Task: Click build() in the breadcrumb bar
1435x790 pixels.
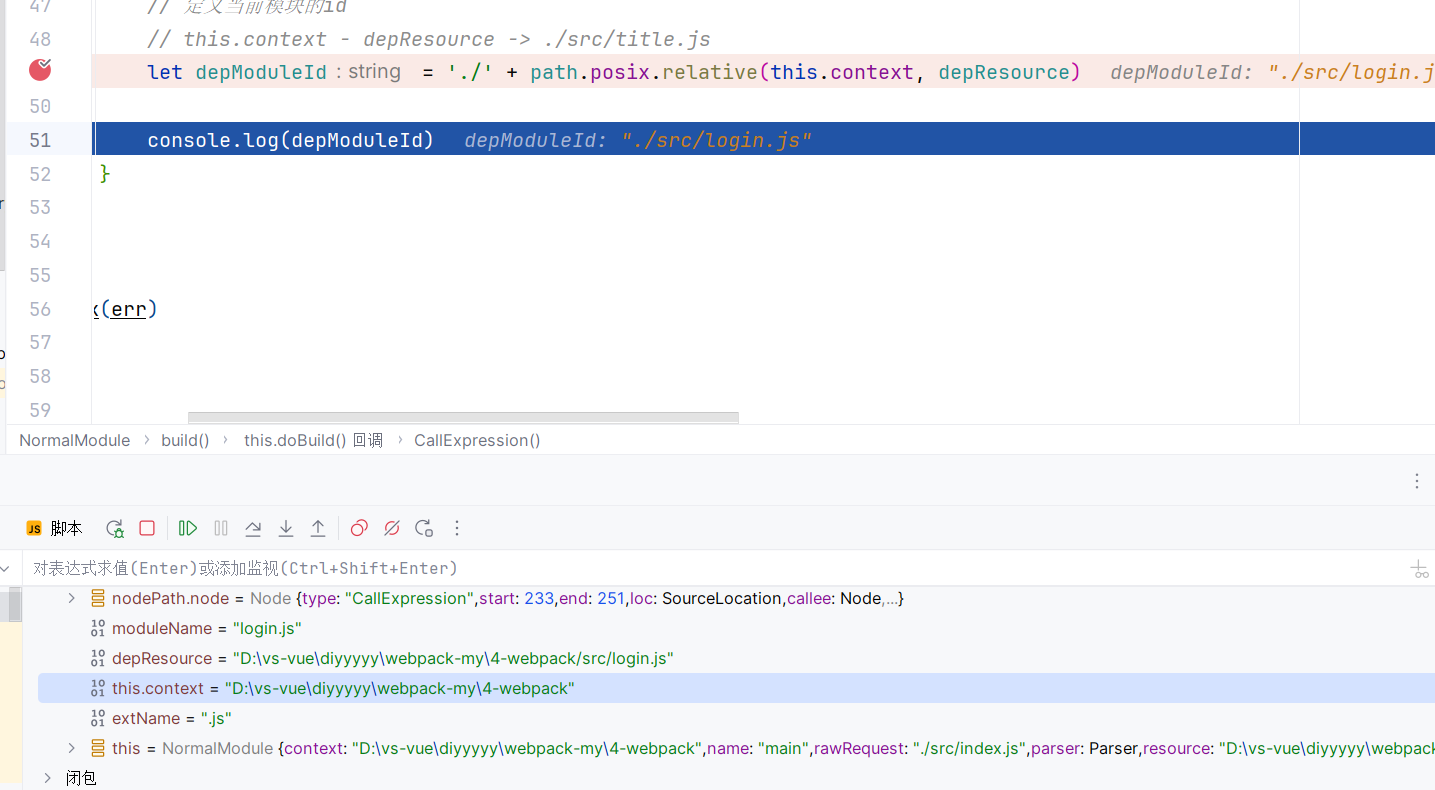Action: point(185,440)
